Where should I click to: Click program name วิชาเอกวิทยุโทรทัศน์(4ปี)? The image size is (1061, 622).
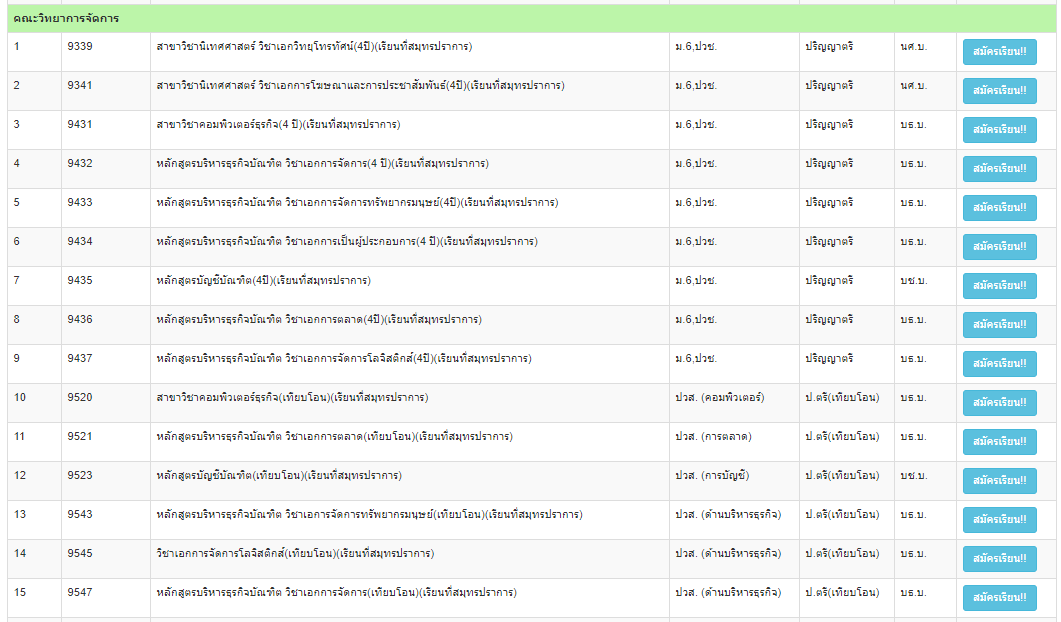pos(315,47)
